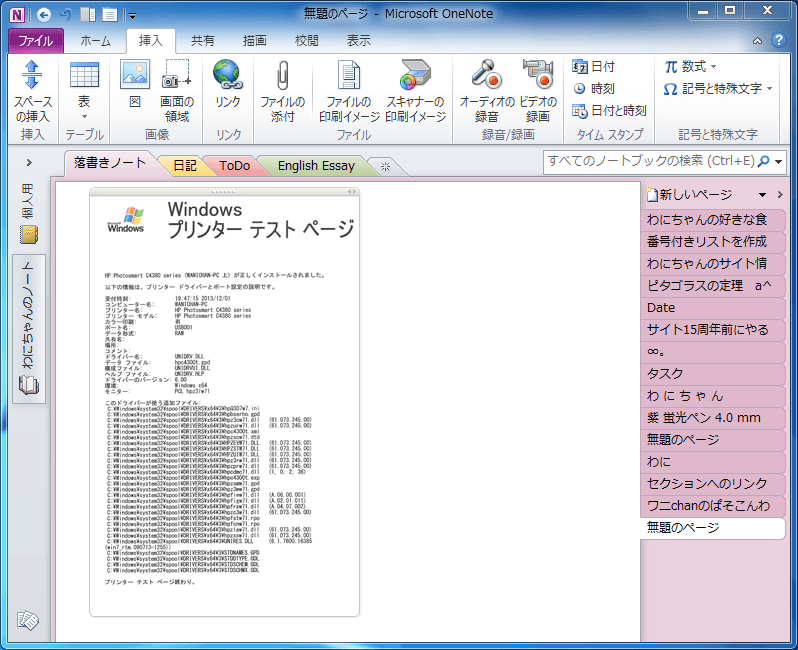Image resolution: width=798 pixels, height=650 pixels.
Task: Click the Undo icon in the quick access toolbar
Action: [66, 15]
